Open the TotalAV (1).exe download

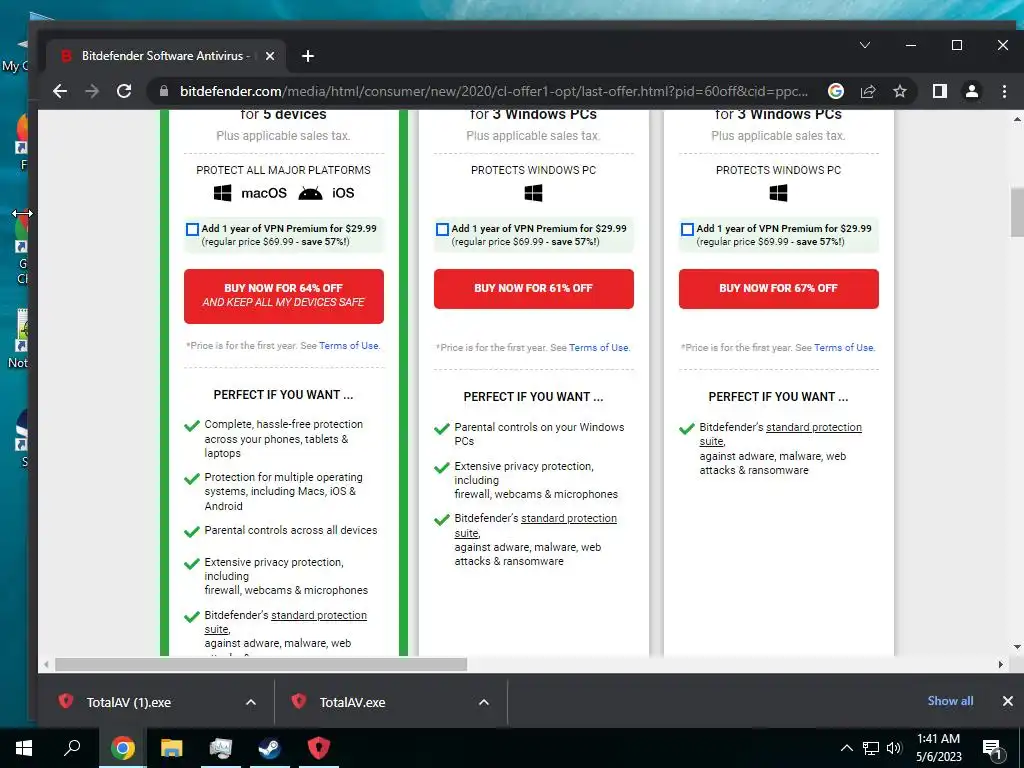pos(129,703)
